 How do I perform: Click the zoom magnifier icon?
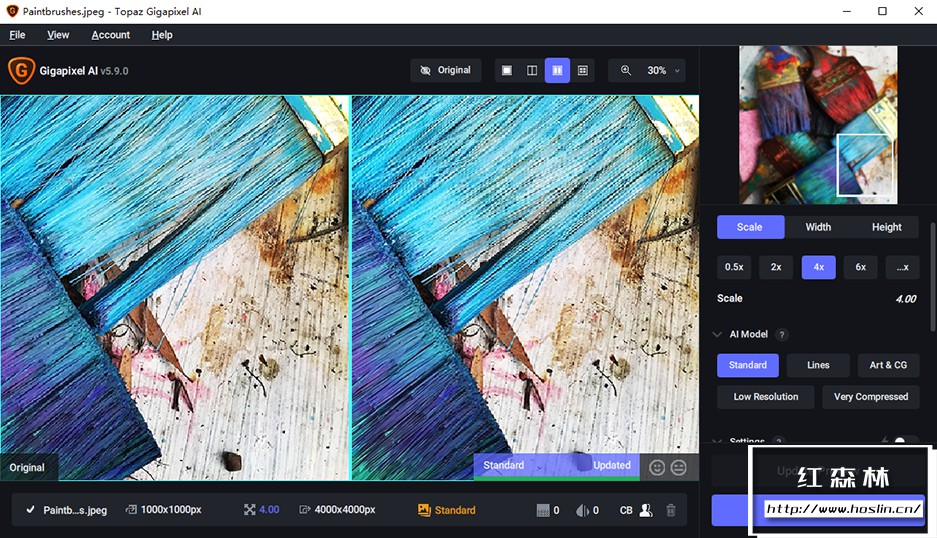click(x=626, y=71)
